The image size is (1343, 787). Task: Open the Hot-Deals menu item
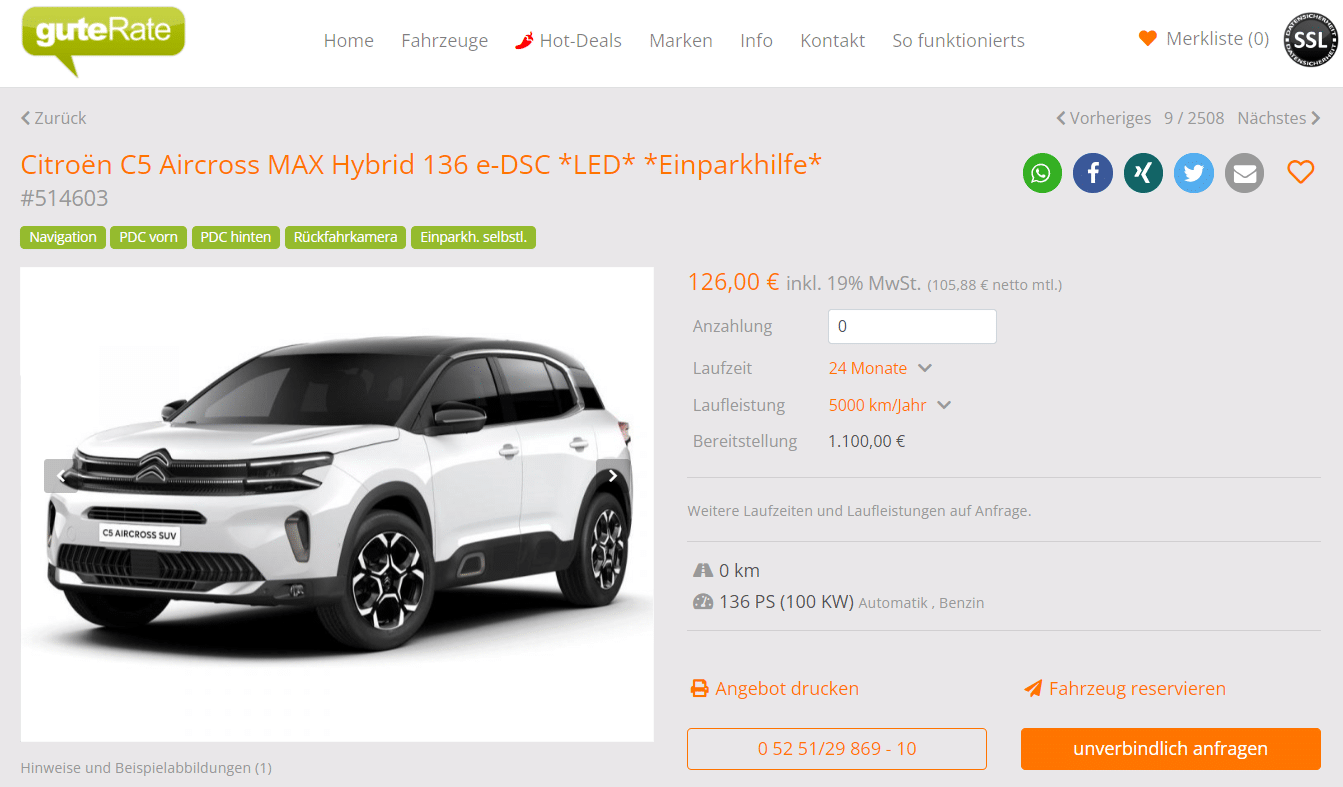point(568,41)
